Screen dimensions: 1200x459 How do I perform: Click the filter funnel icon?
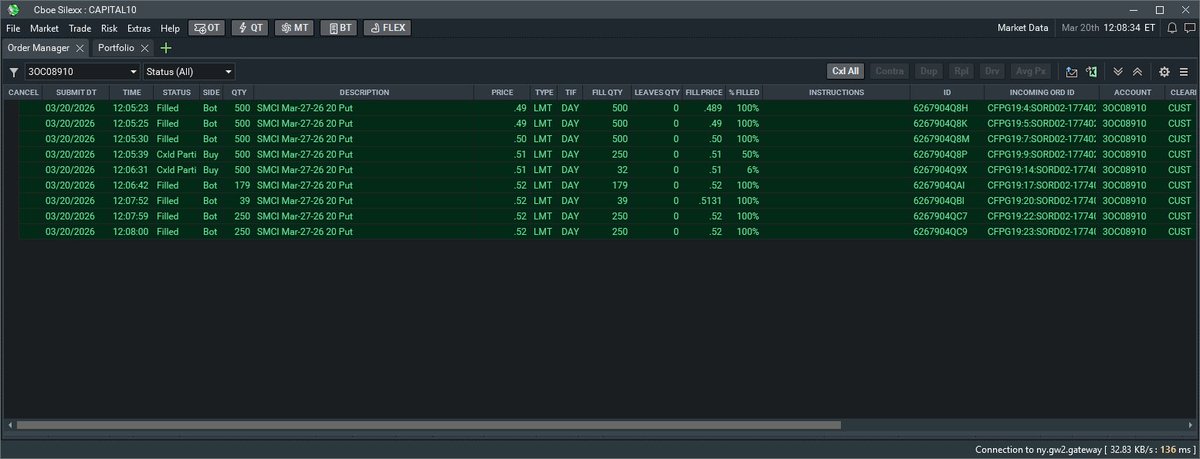click(x=13, y=72)
